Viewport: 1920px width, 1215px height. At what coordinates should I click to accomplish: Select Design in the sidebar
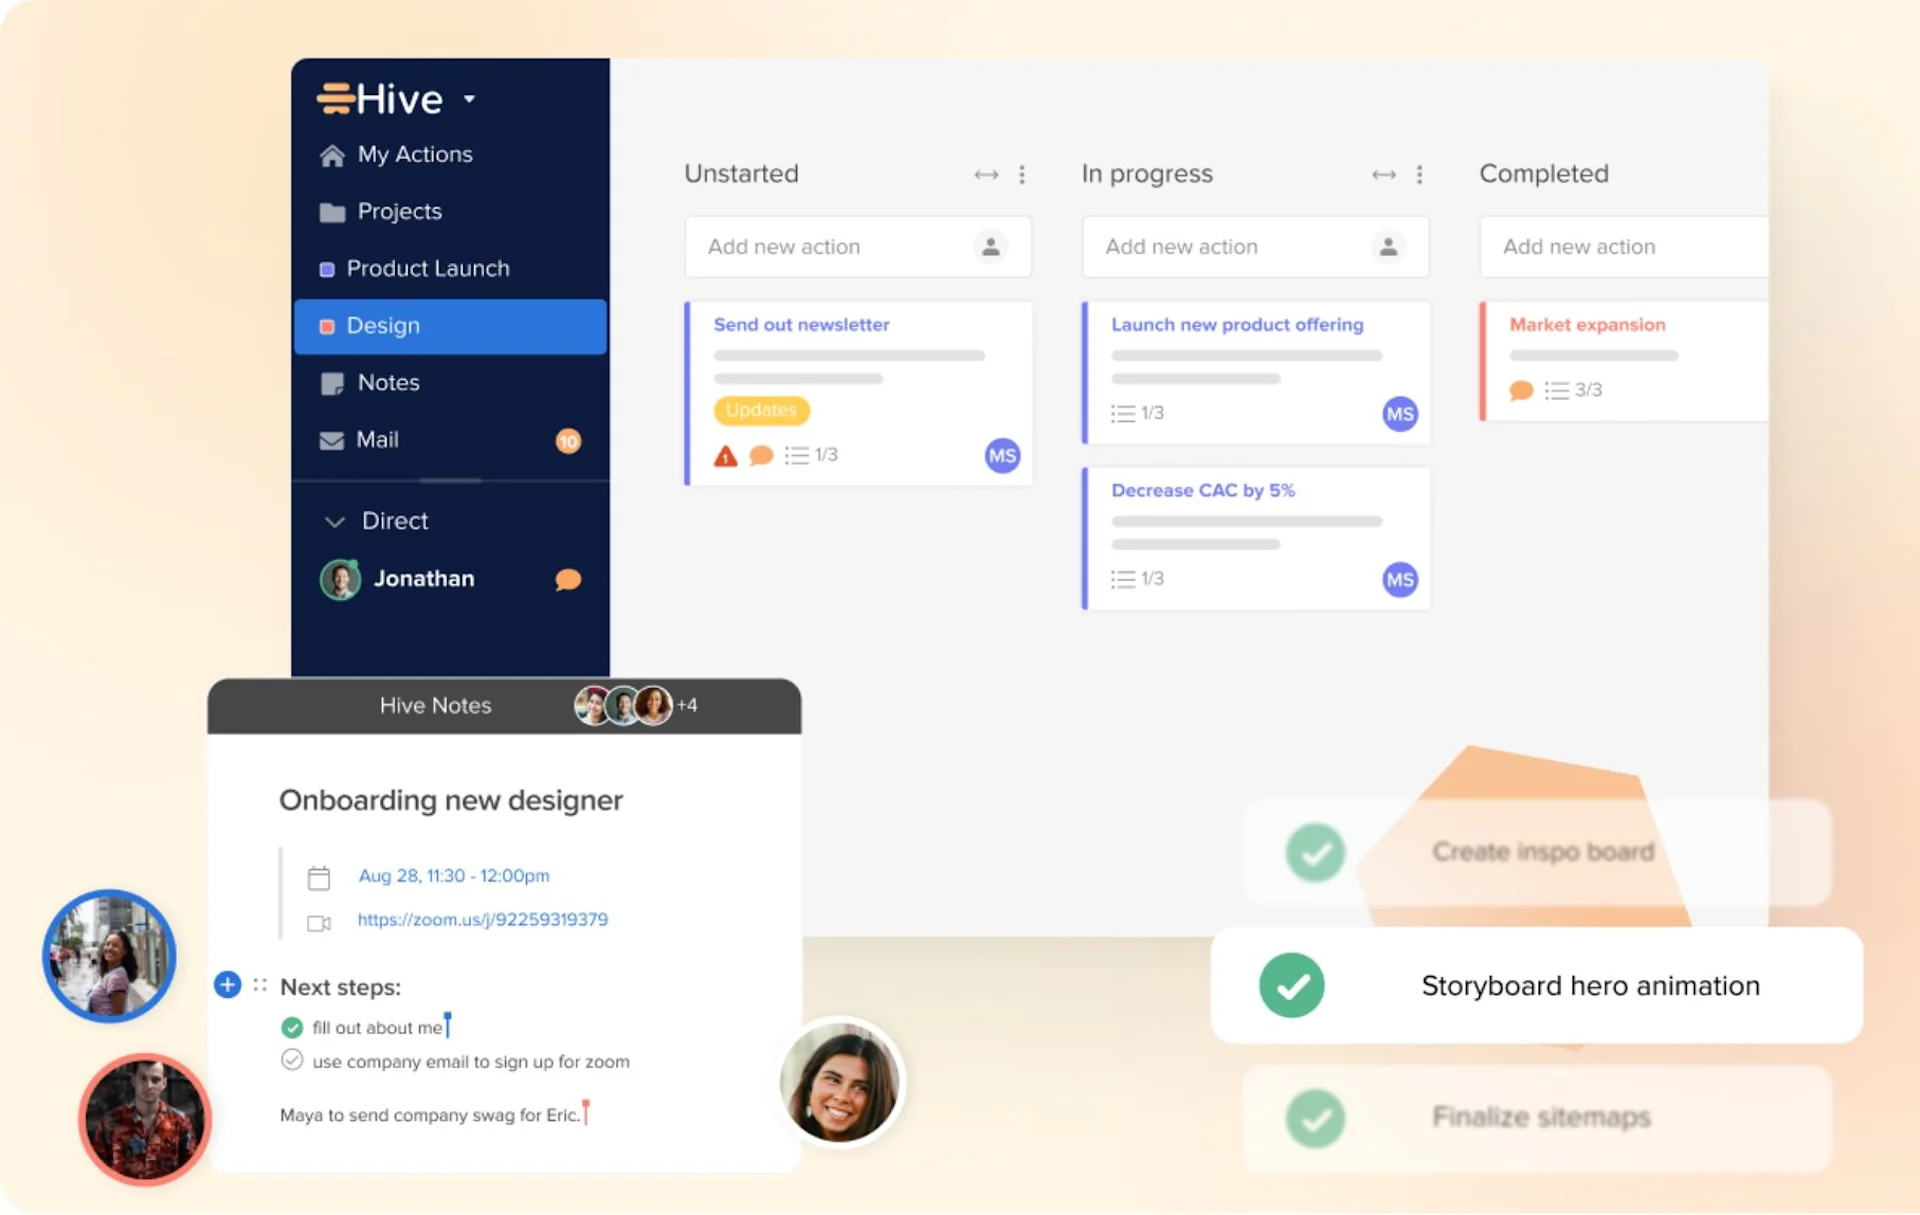(x=383, y=325)
